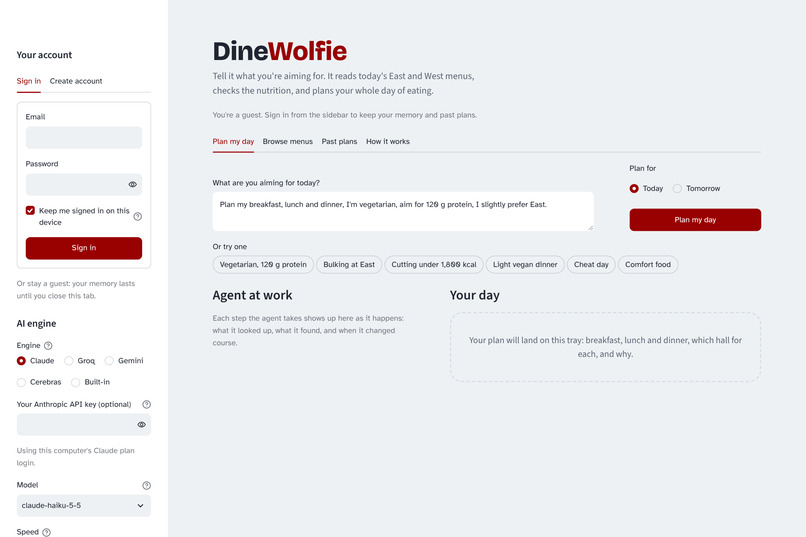The width and height of the screenshot is (806, 537).
Task: Click the "Your account" heading
Action: tap(44, 55)
